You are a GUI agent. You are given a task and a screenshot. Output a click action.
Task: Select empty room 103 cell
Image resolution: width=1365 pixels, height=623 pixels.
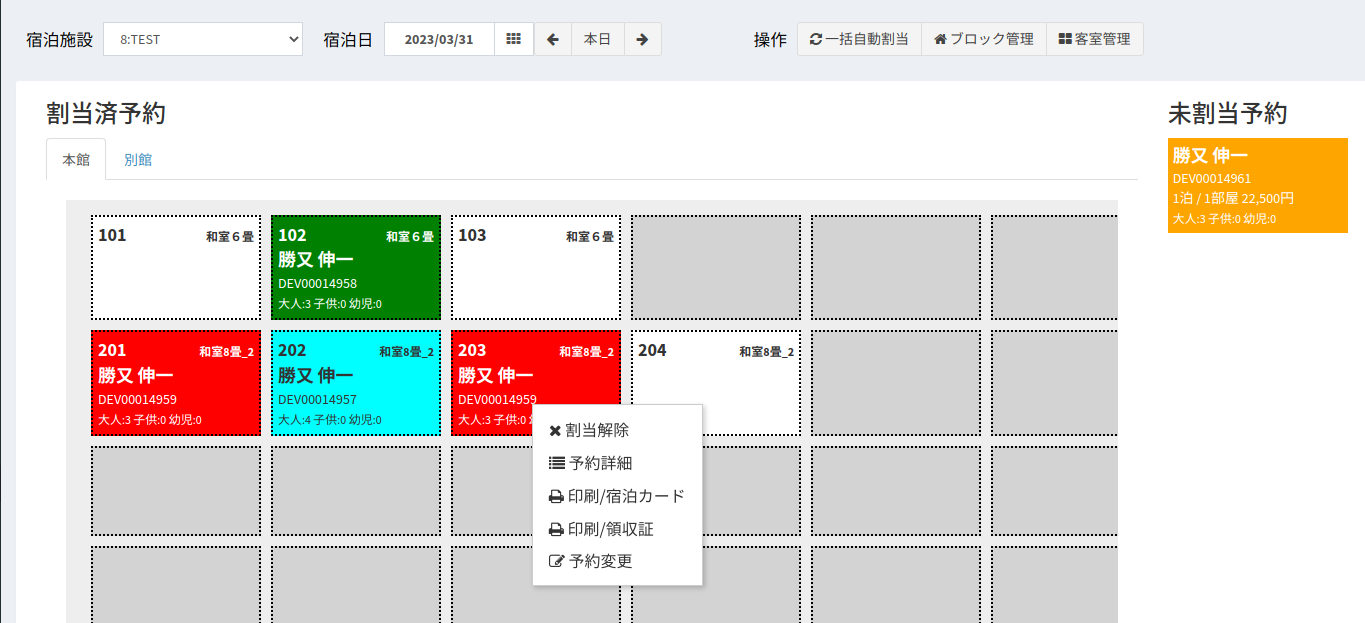pos(536,268)
